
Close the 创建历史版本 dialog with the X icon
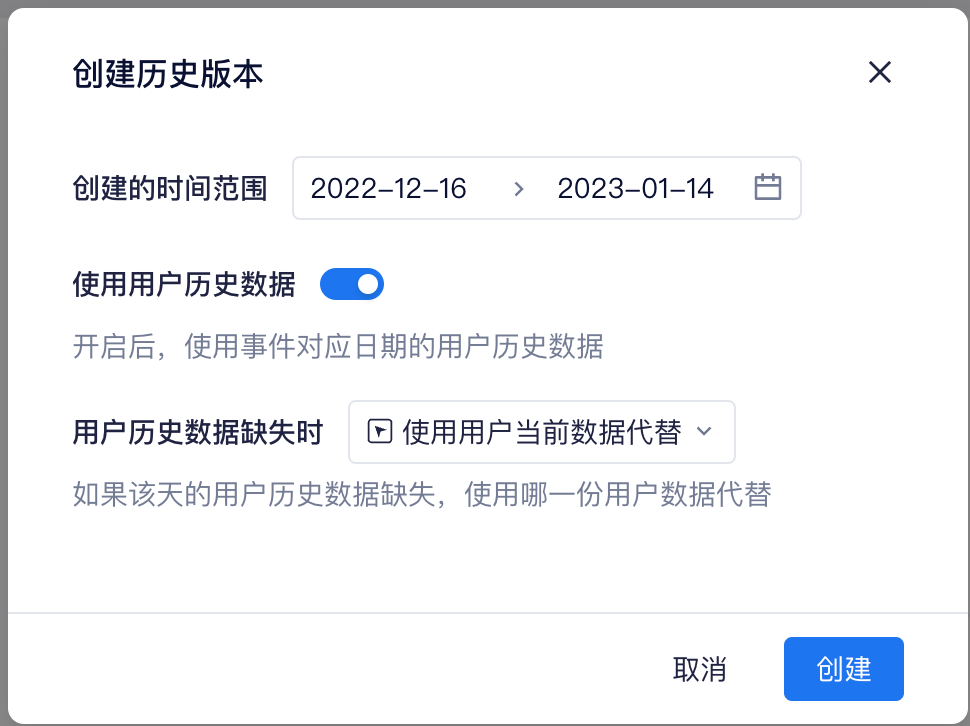click(x=880, y=72)
